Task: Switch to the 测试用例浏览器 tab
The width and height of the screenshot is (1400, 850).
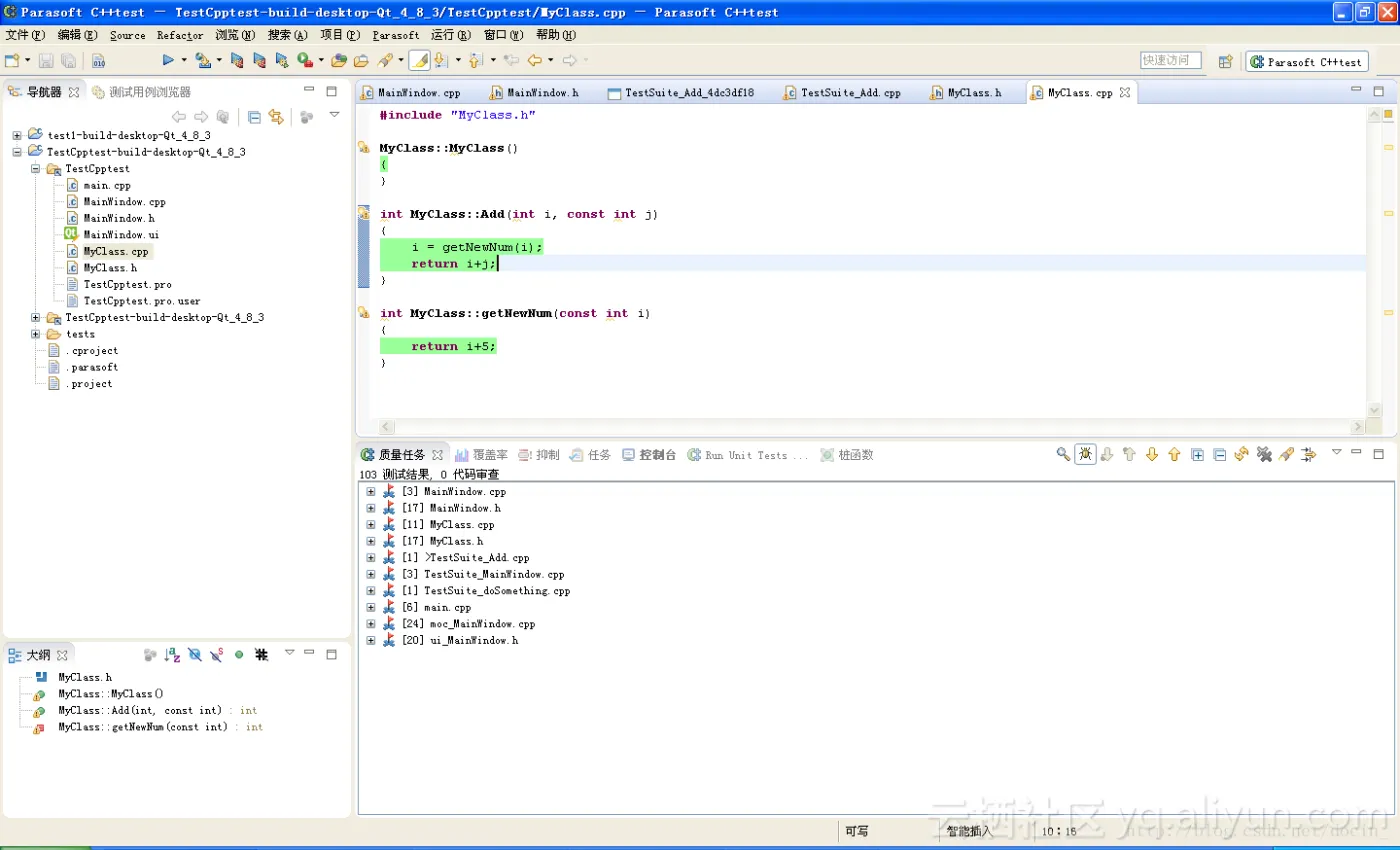Action: point(141,92)
